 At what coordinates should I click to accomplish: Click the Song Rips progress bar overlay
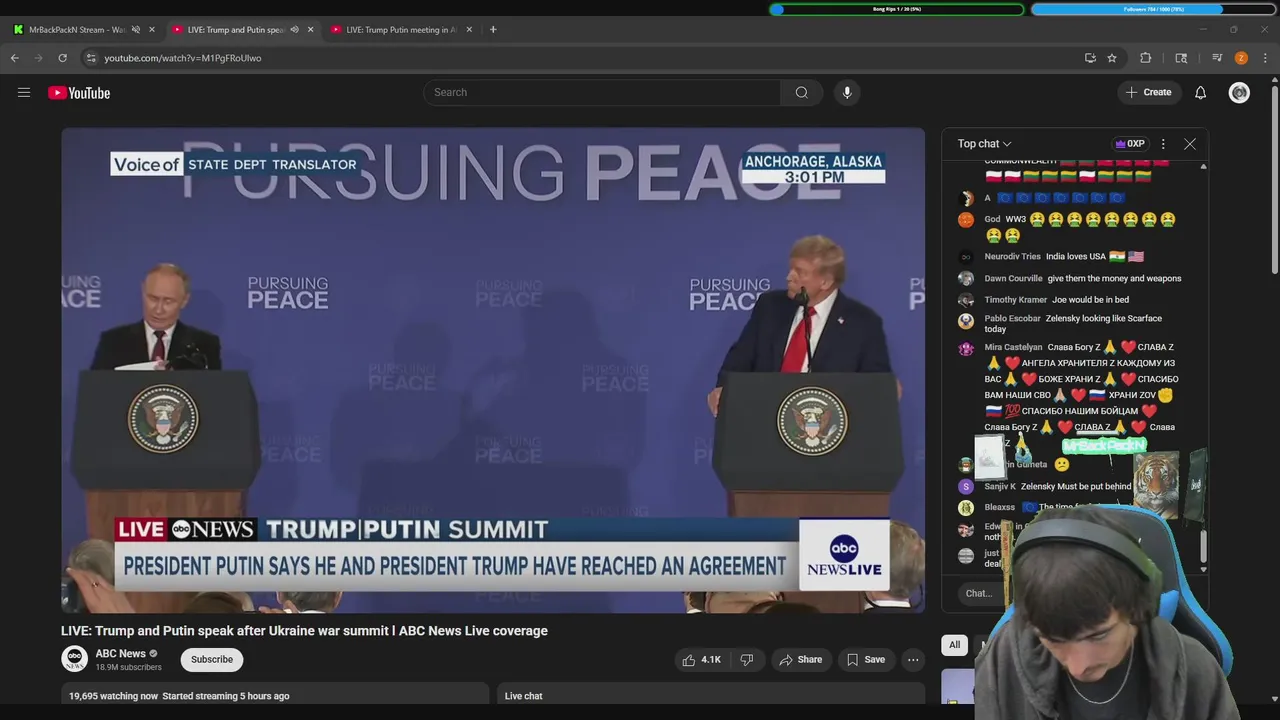(x=897, y=9)
